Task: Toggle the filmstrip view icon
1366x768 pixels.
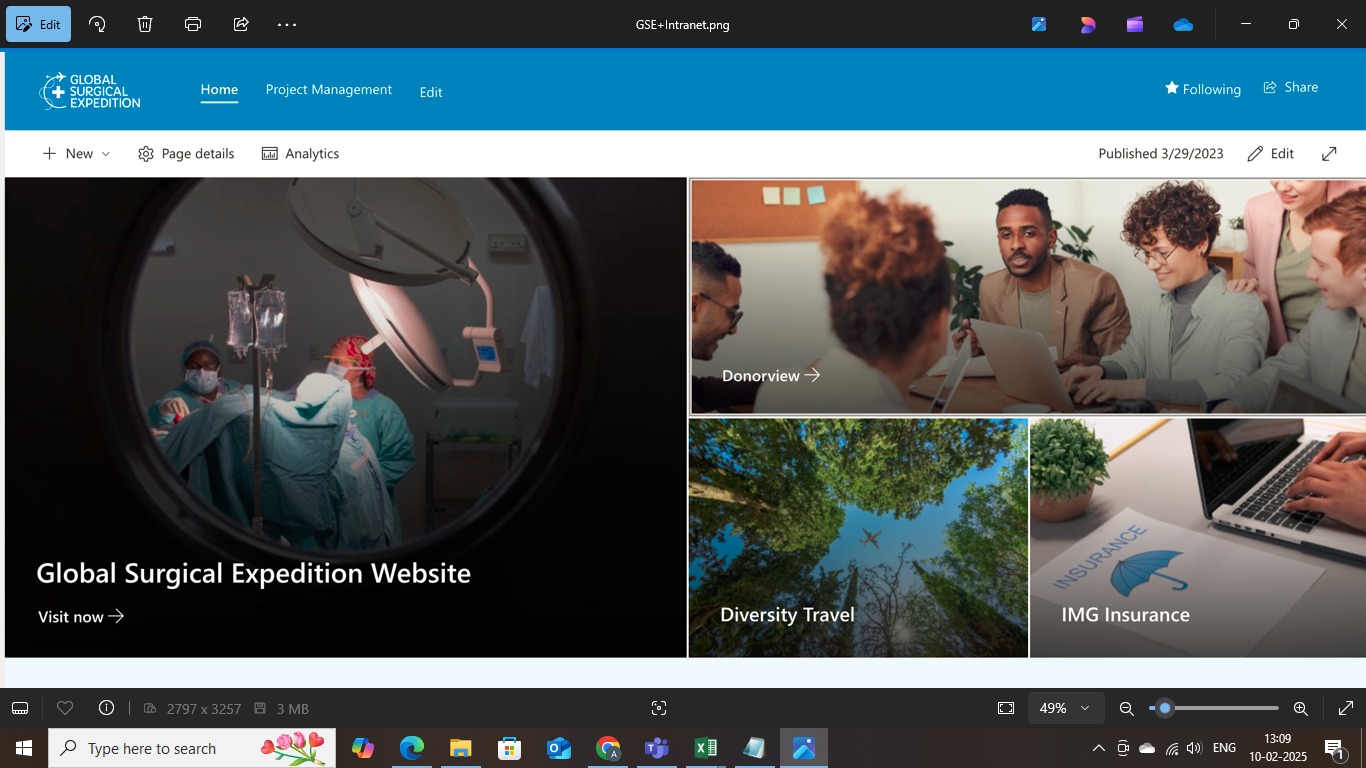Action: click(x=20, y=708)
